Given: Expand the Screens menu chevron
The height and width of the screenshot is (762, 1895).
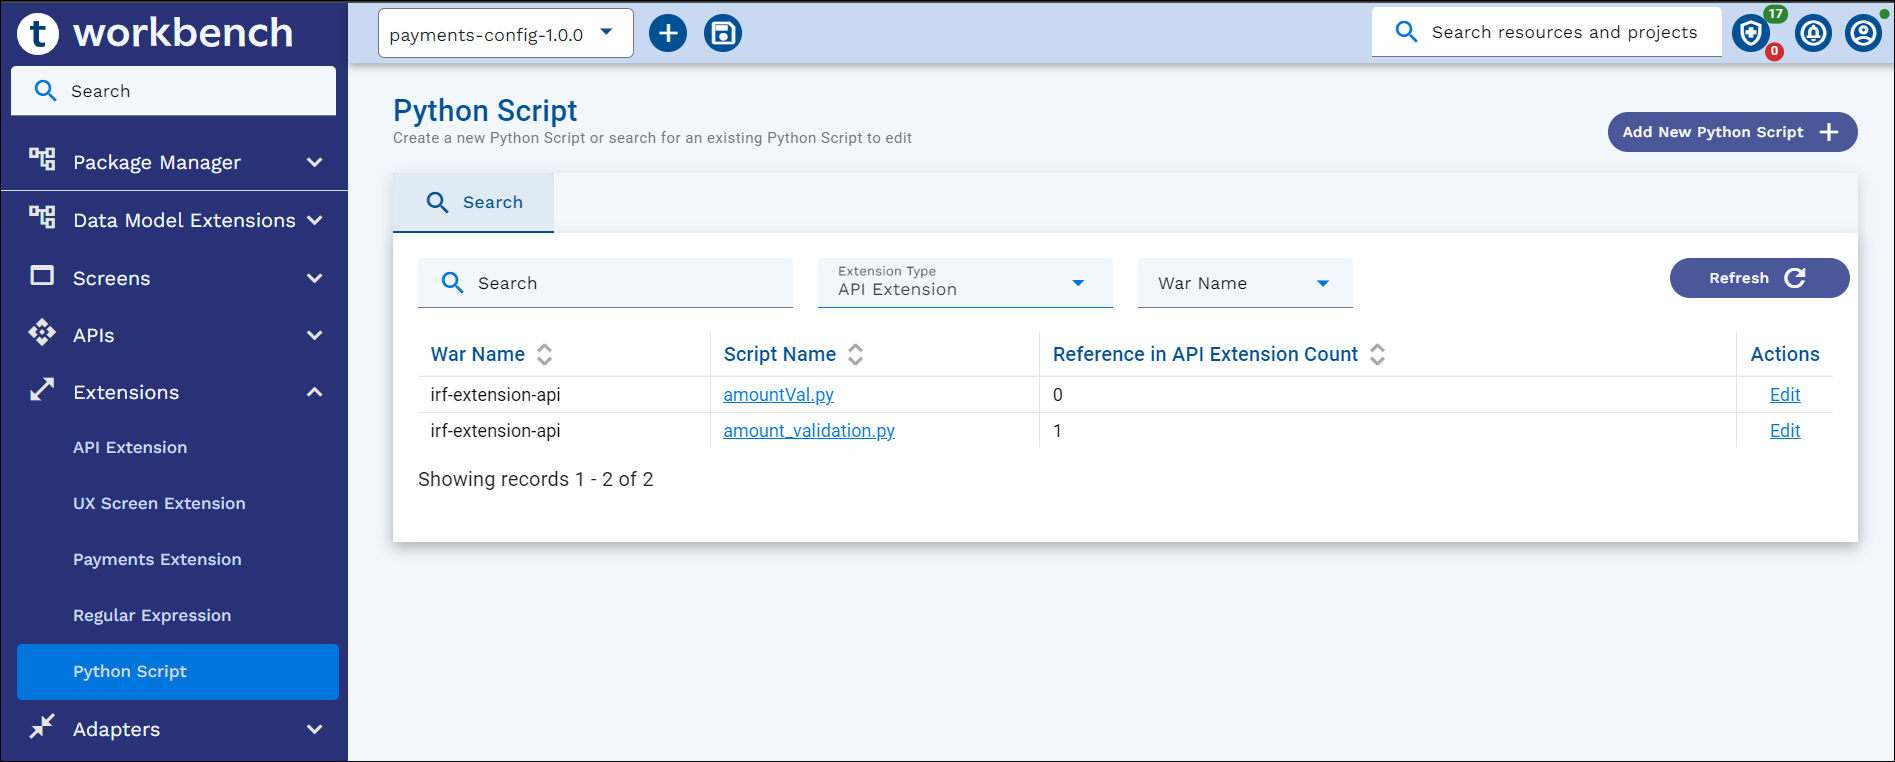Looking at the screenshot, I should tap(314, 278).
